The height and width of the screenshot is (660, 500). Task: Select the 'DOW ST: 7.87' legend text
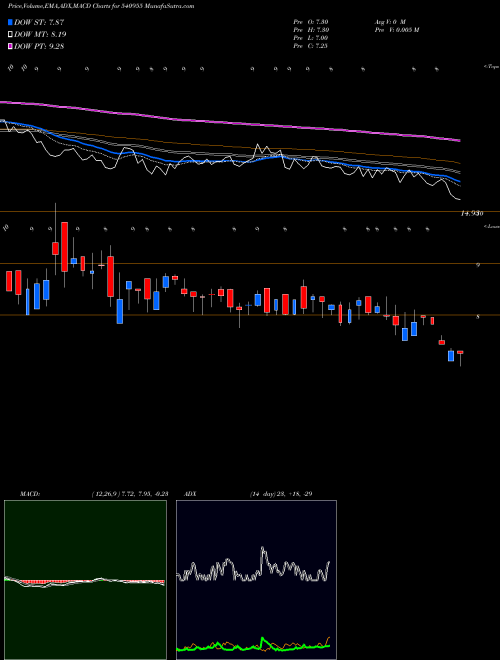[x=39, y=22]
